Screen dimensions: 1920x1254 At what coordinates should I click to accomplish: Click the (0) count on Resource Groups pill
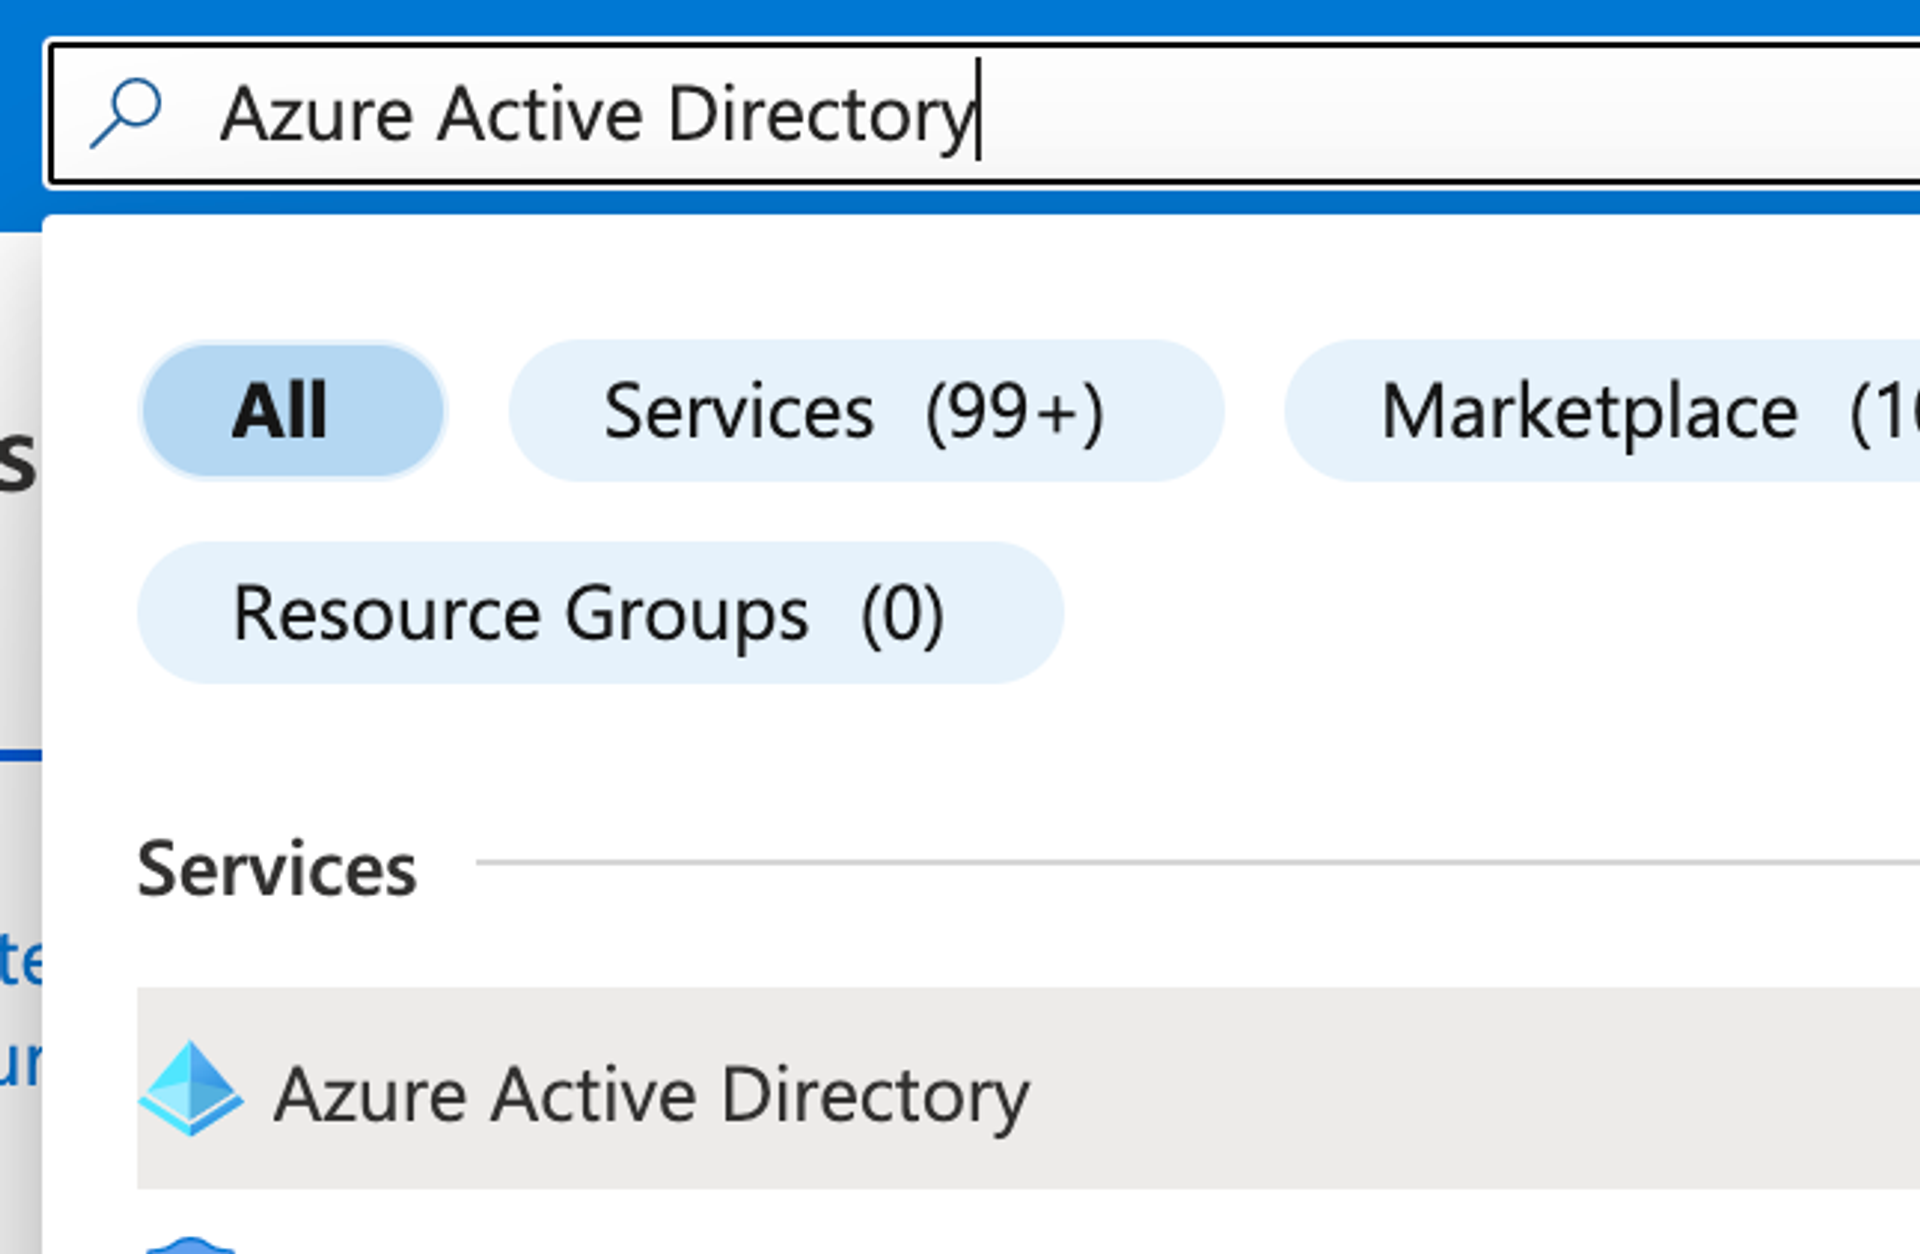click(902, 613)
